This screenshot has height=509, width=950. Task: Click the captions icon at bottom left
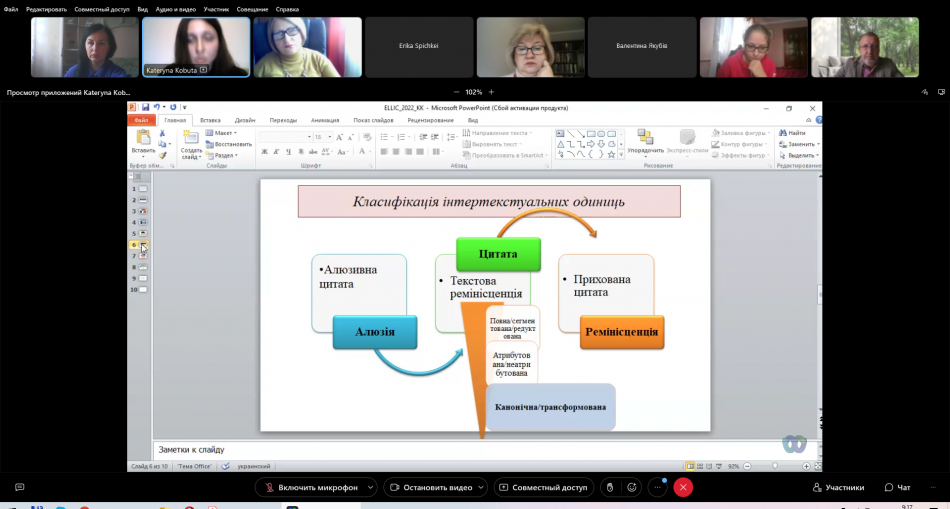click(x=19, y=487)
